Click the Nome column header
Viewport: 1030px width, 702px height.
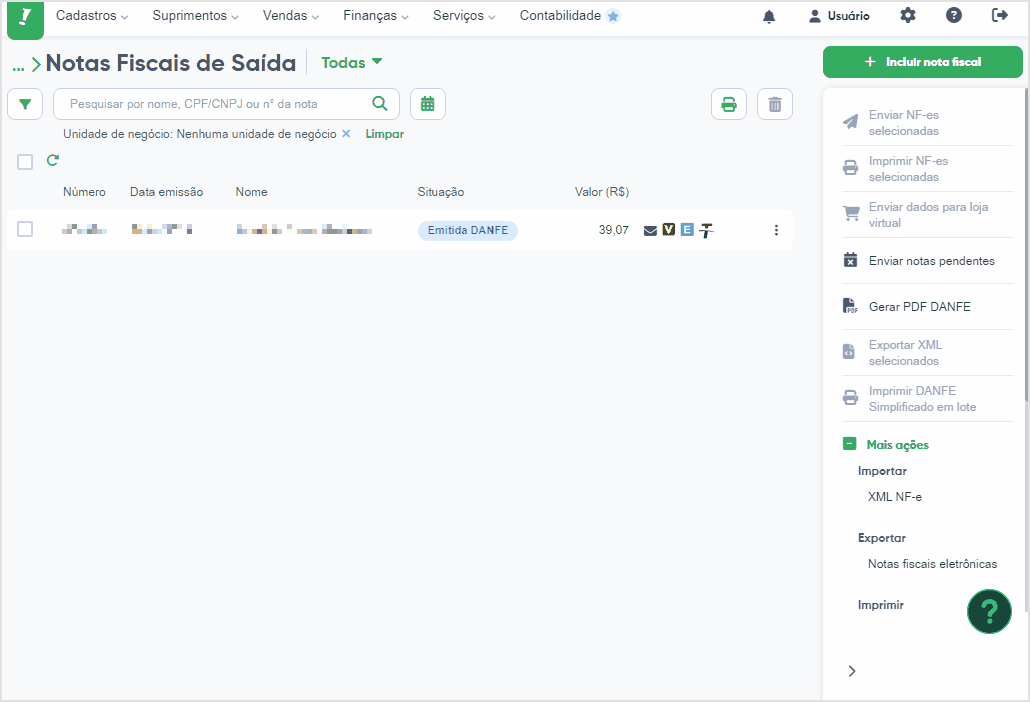(x=251, y=192)
